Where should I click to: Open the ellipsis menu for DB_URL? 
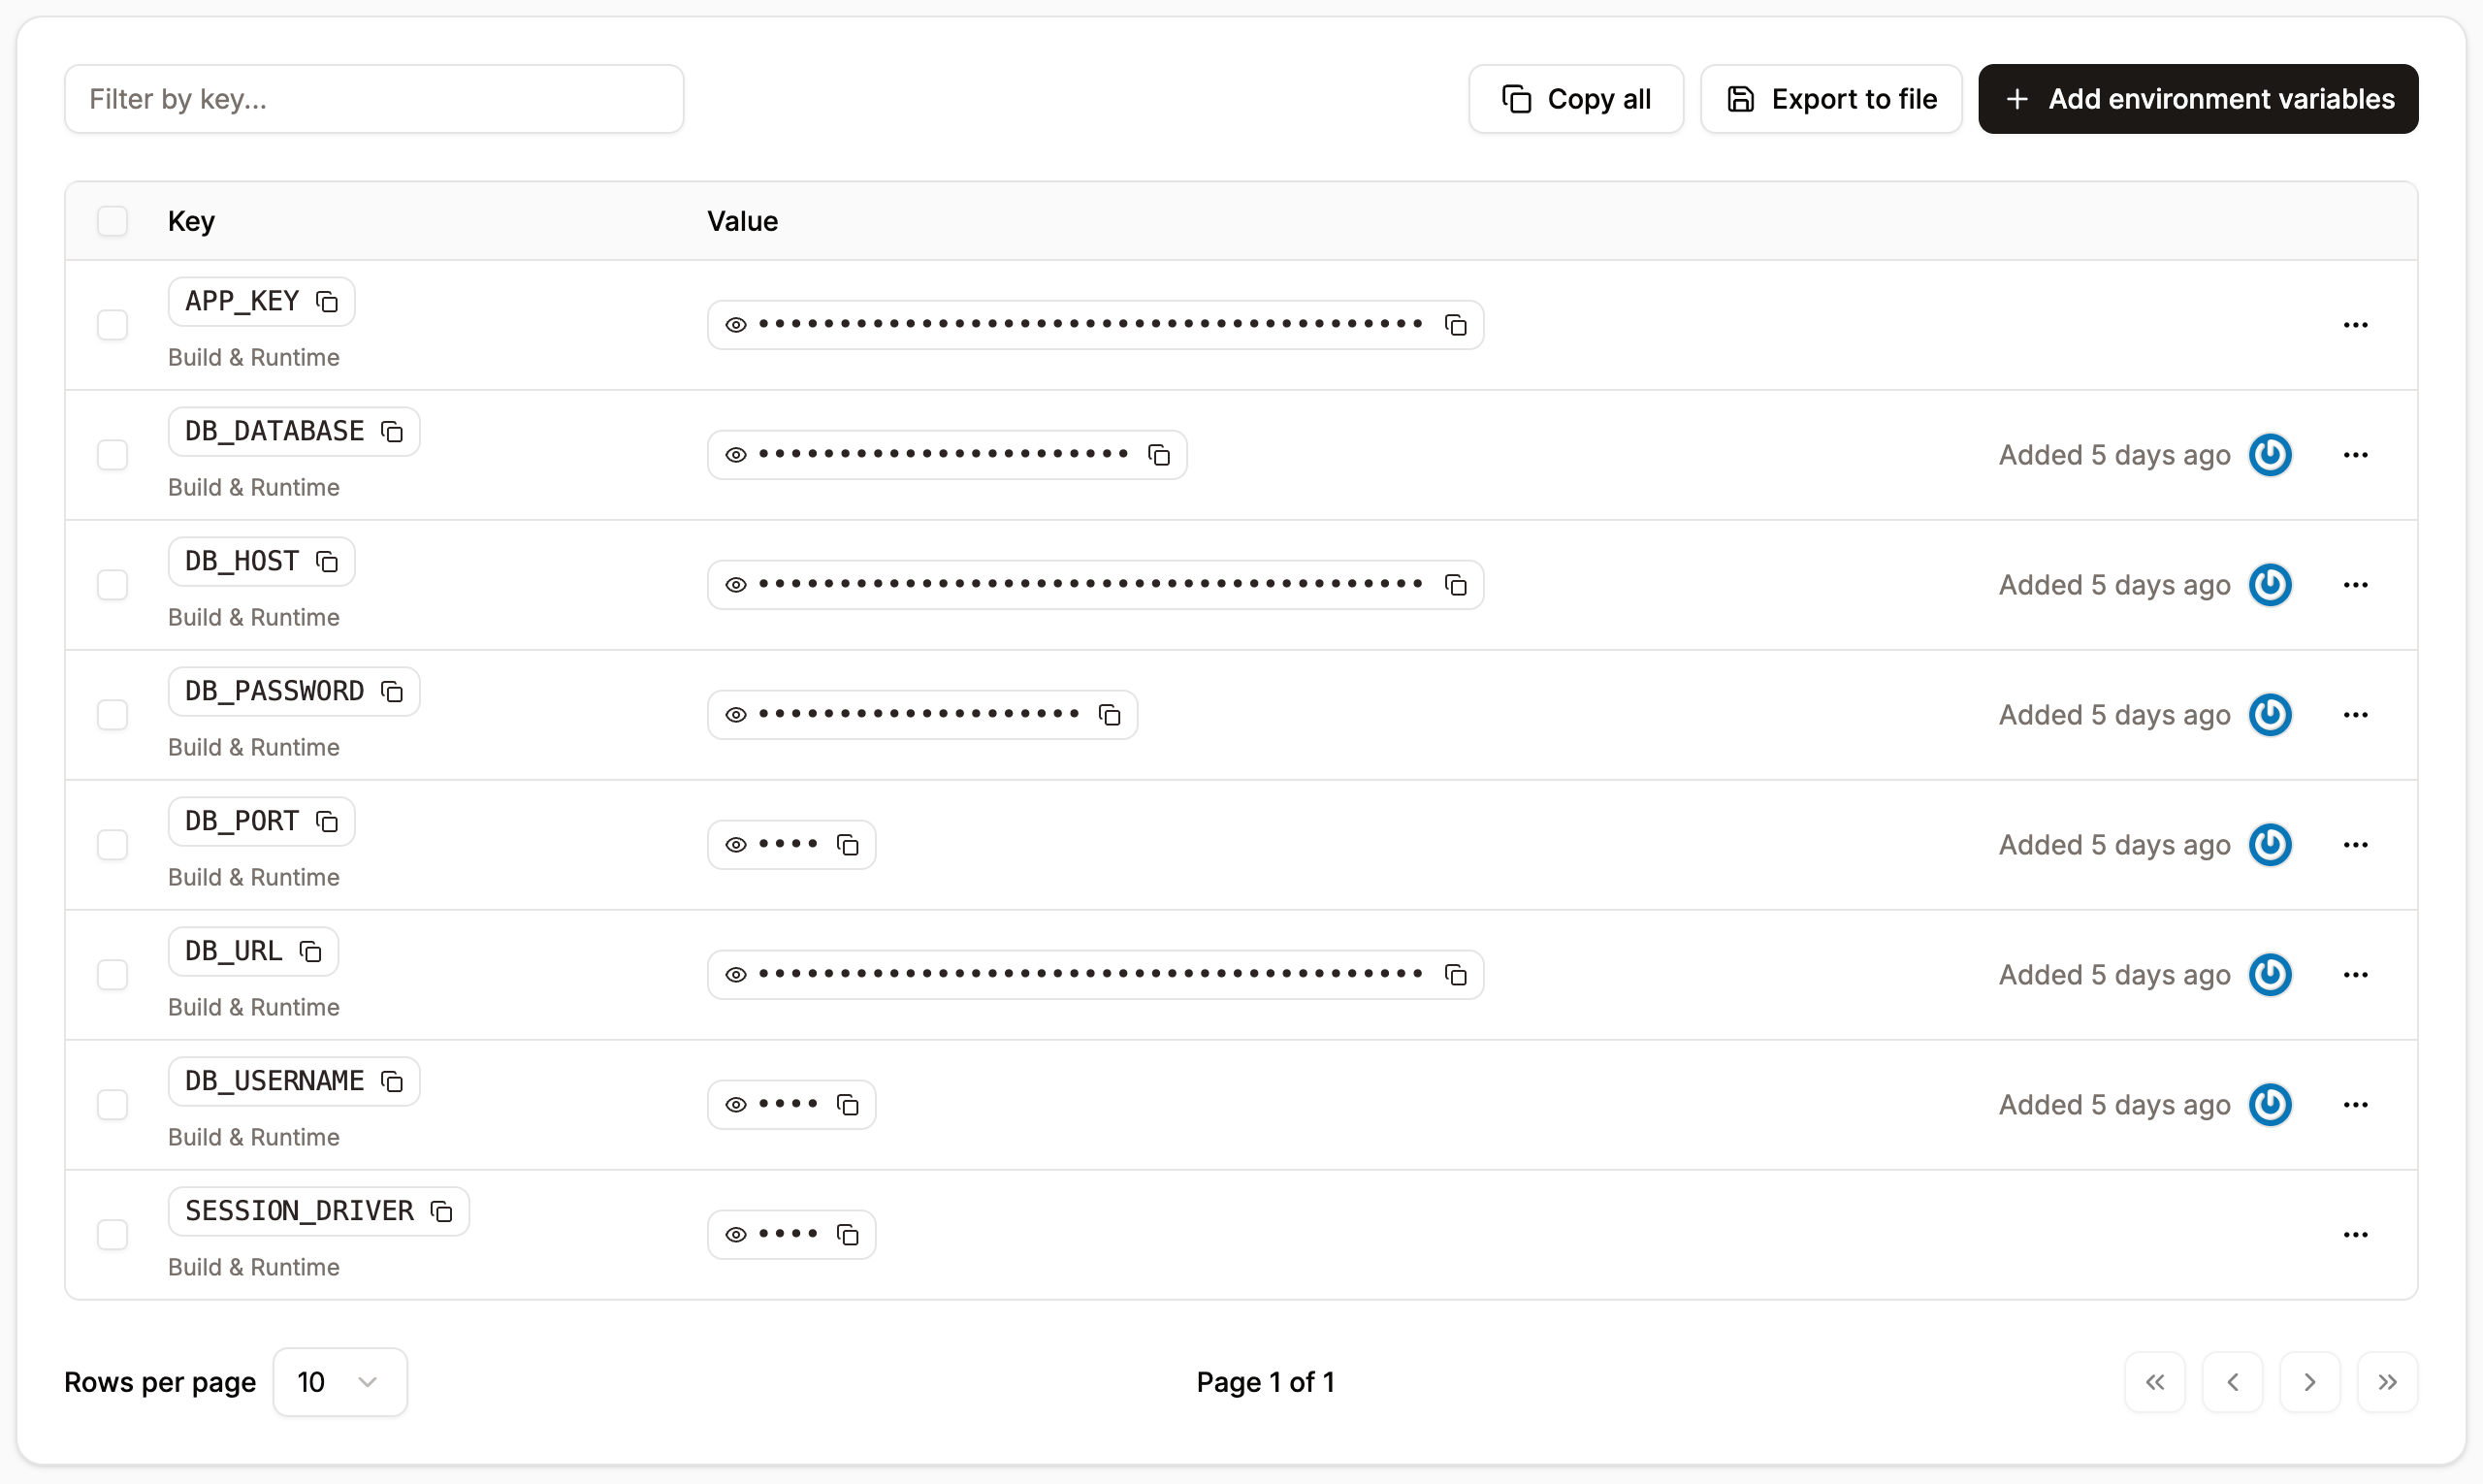click(x=2356, y=974)
